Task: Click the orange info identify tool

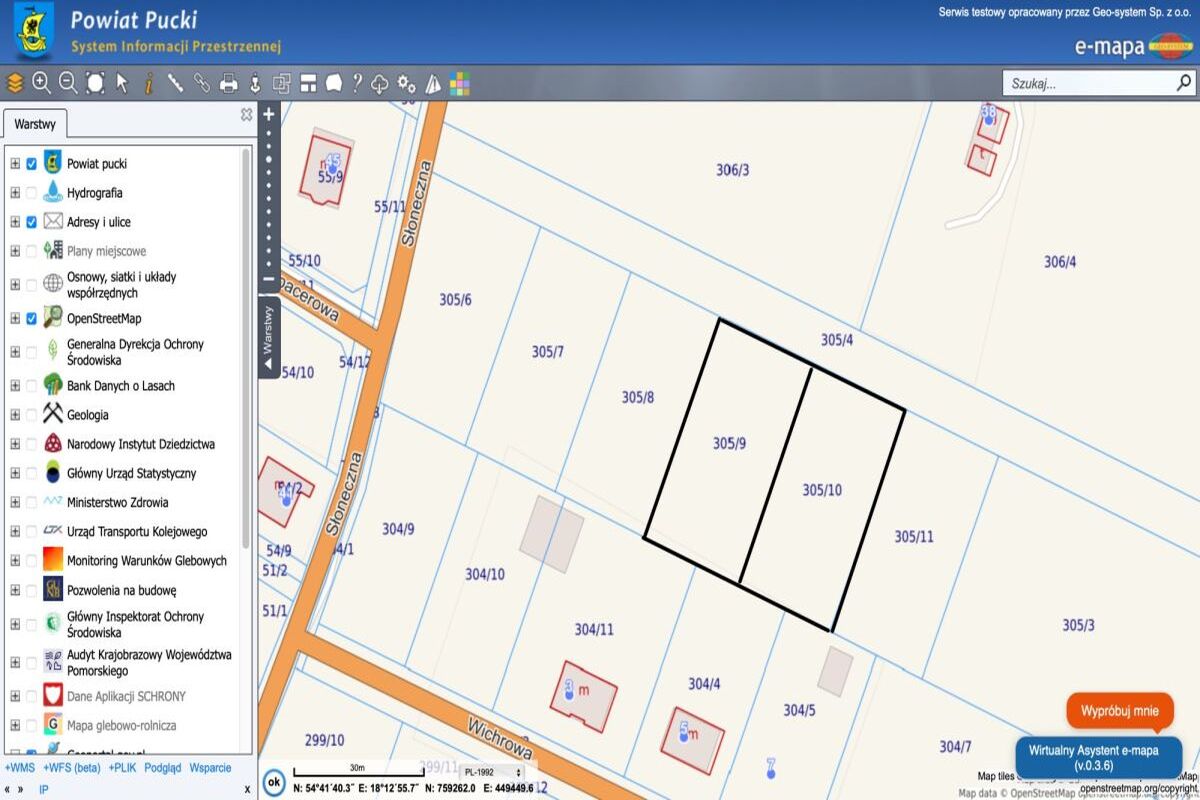Action: point(149,83)
